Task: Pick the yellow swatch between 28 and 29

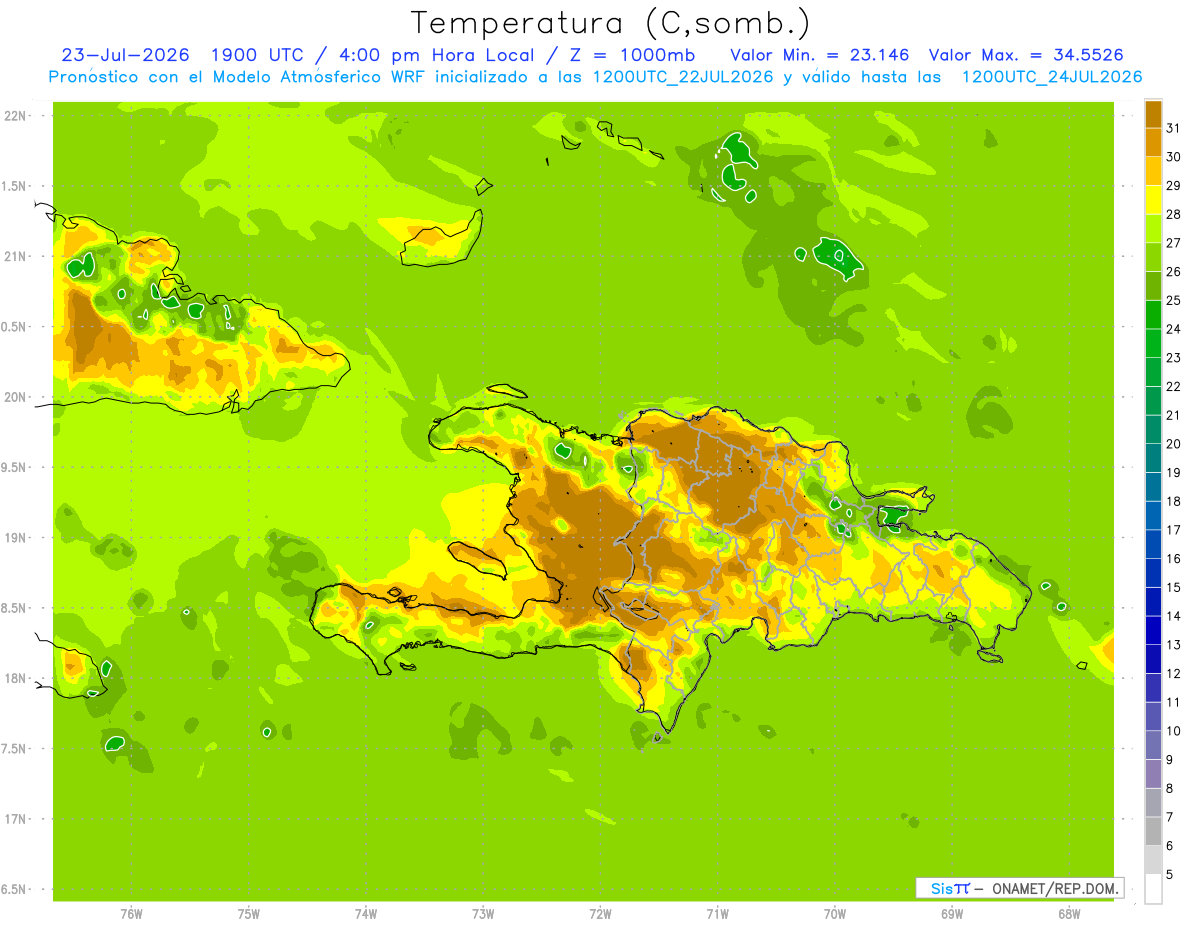Action: [1153, 199]
